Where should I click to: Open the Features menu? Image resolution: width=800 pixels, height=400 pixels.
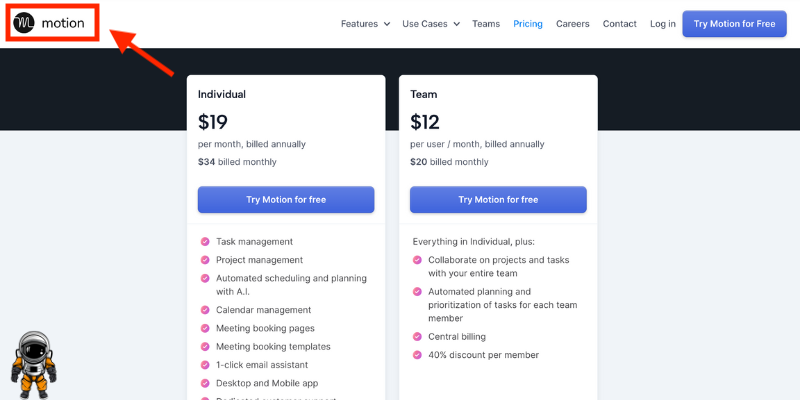360,24
